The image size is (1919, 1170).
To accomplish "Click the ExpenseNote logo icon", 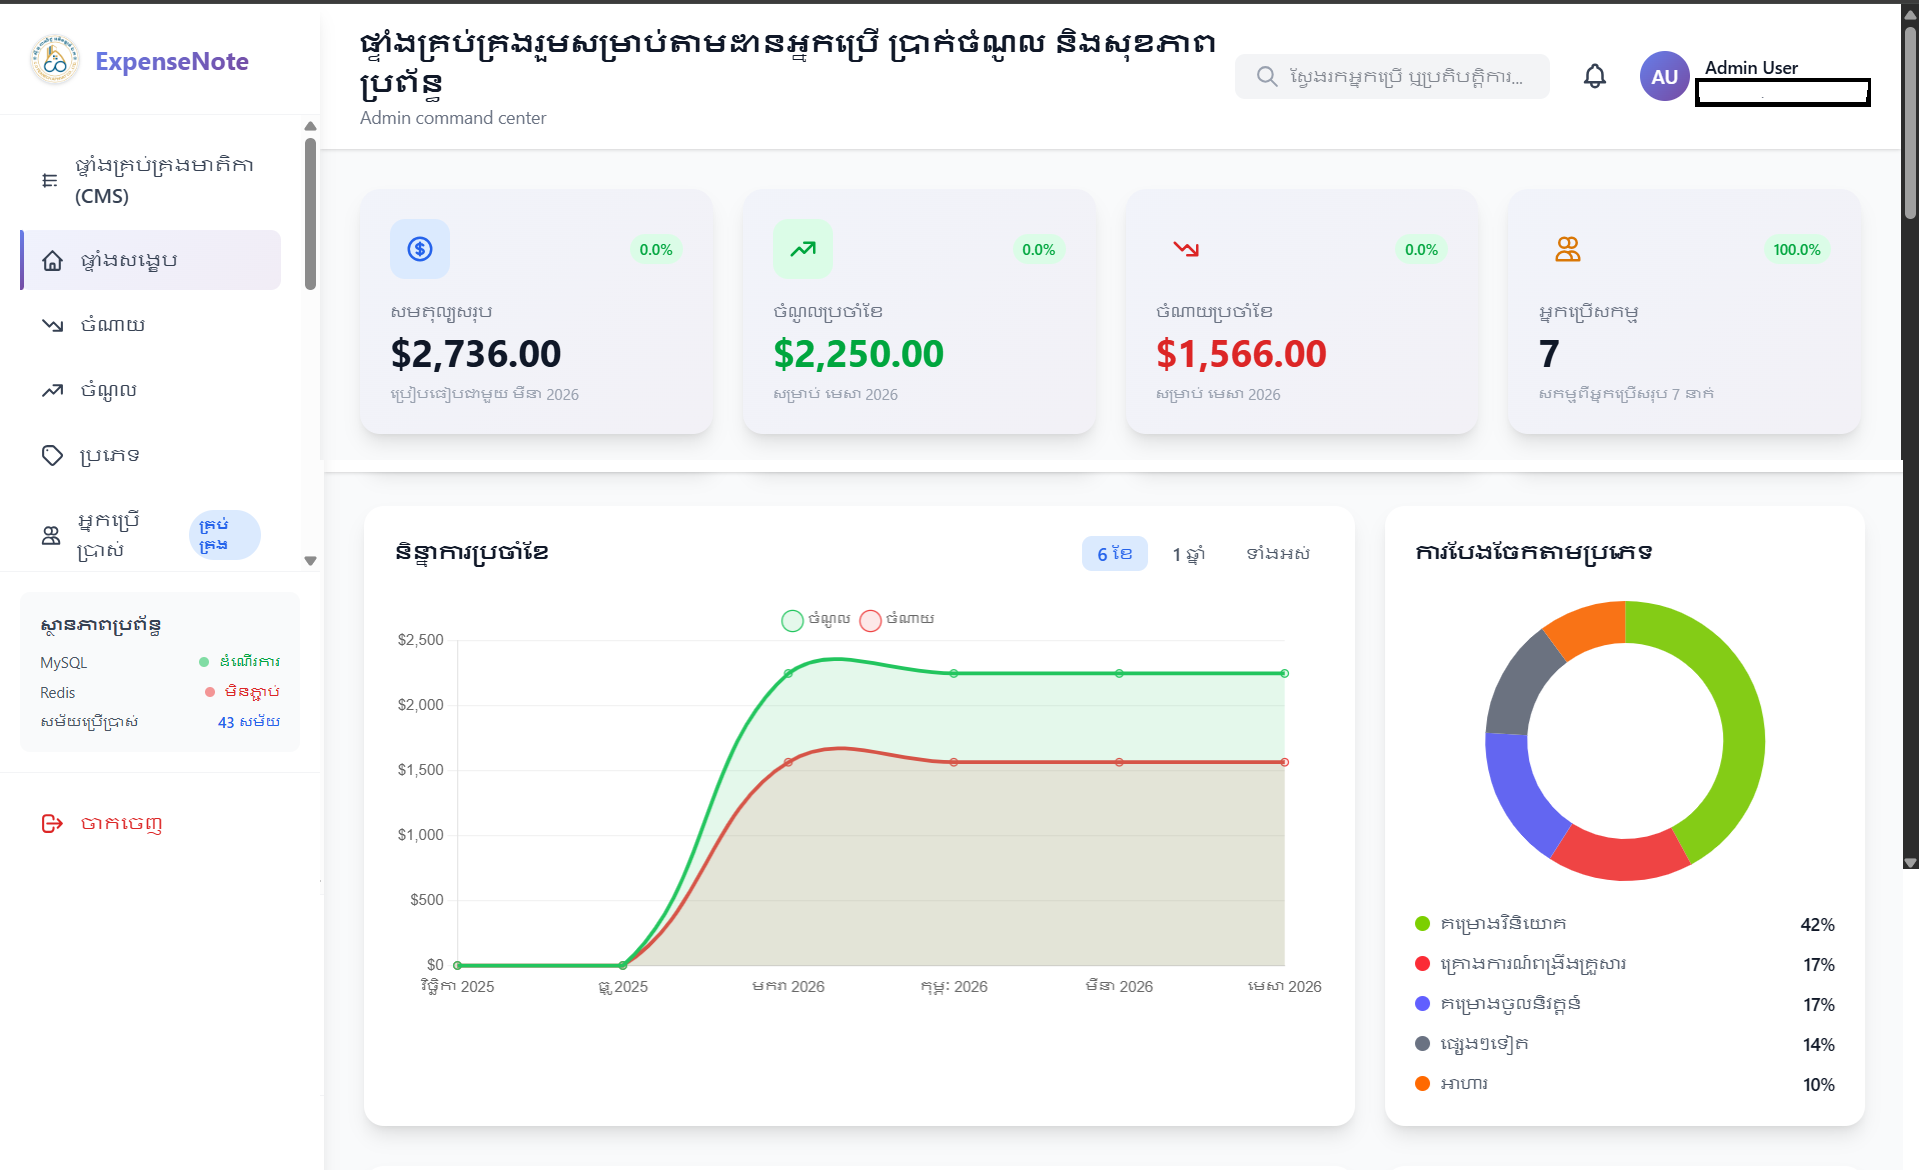I will tap(55, 61).
